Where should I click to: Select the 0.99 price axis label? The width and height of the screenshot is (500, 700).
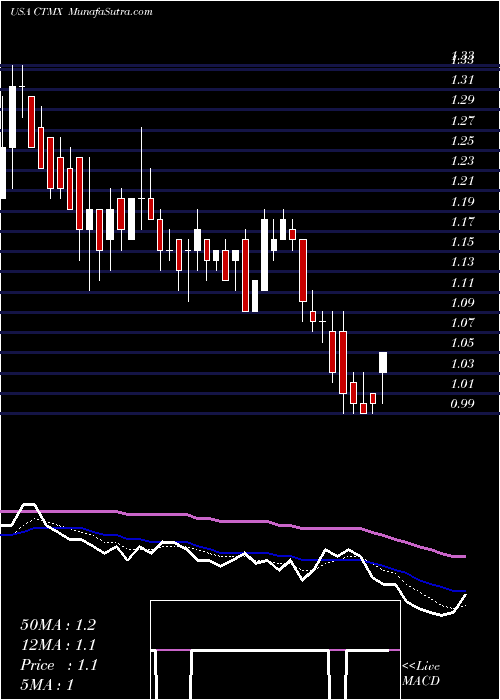462,404
